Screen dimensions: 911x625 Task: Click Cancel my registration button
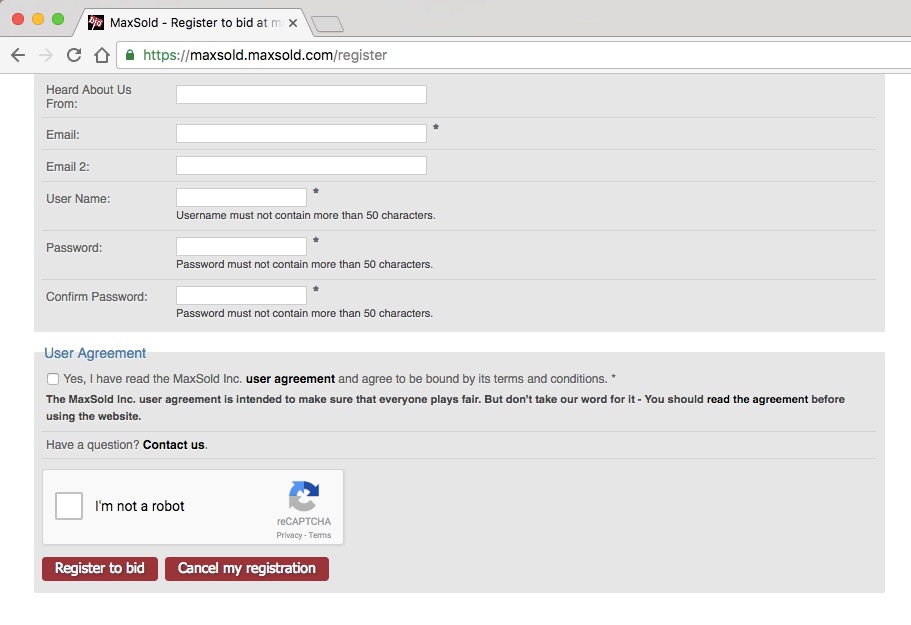click(247, 568)
